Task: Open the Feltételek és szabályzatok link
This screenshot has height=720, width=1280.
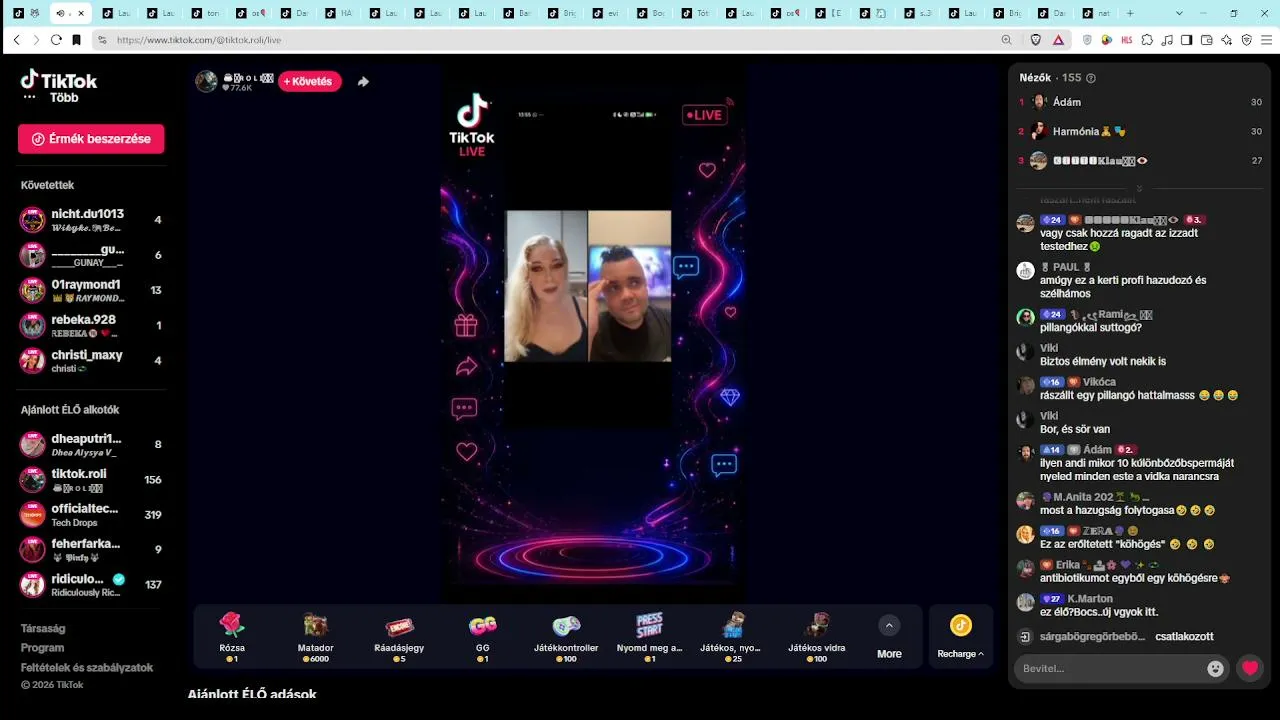Action: point(87,667)
